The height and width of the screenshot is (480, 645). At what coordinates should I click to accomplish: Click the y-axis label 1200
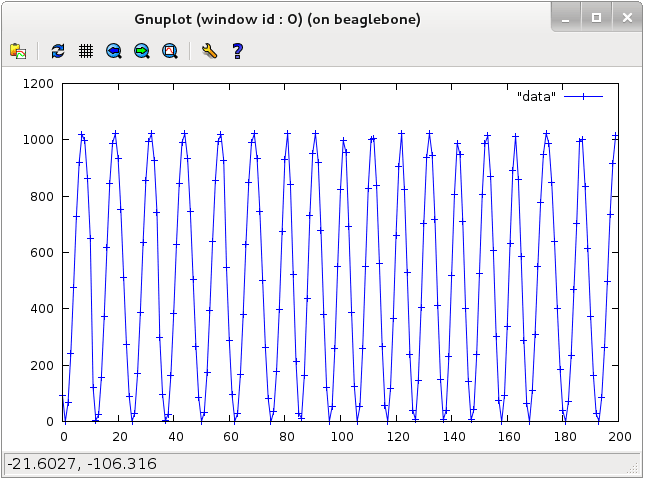[38, 84]
